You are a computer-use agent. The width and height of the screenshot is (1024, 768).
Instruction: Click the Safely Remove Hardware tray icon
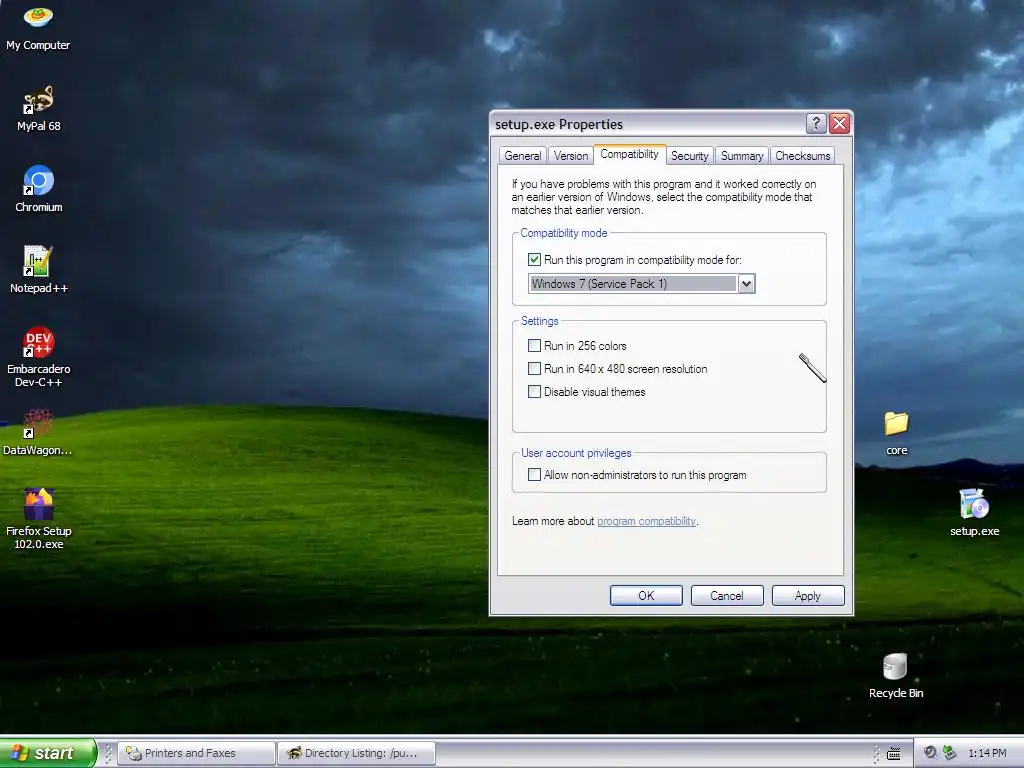tap(950, 753)
